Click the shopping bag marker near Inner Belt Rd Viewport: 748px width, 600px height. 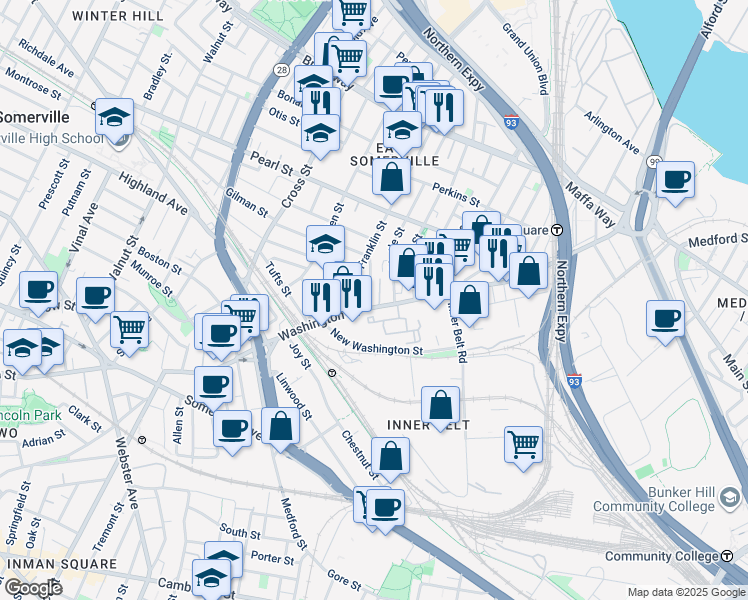pos(469,300)
